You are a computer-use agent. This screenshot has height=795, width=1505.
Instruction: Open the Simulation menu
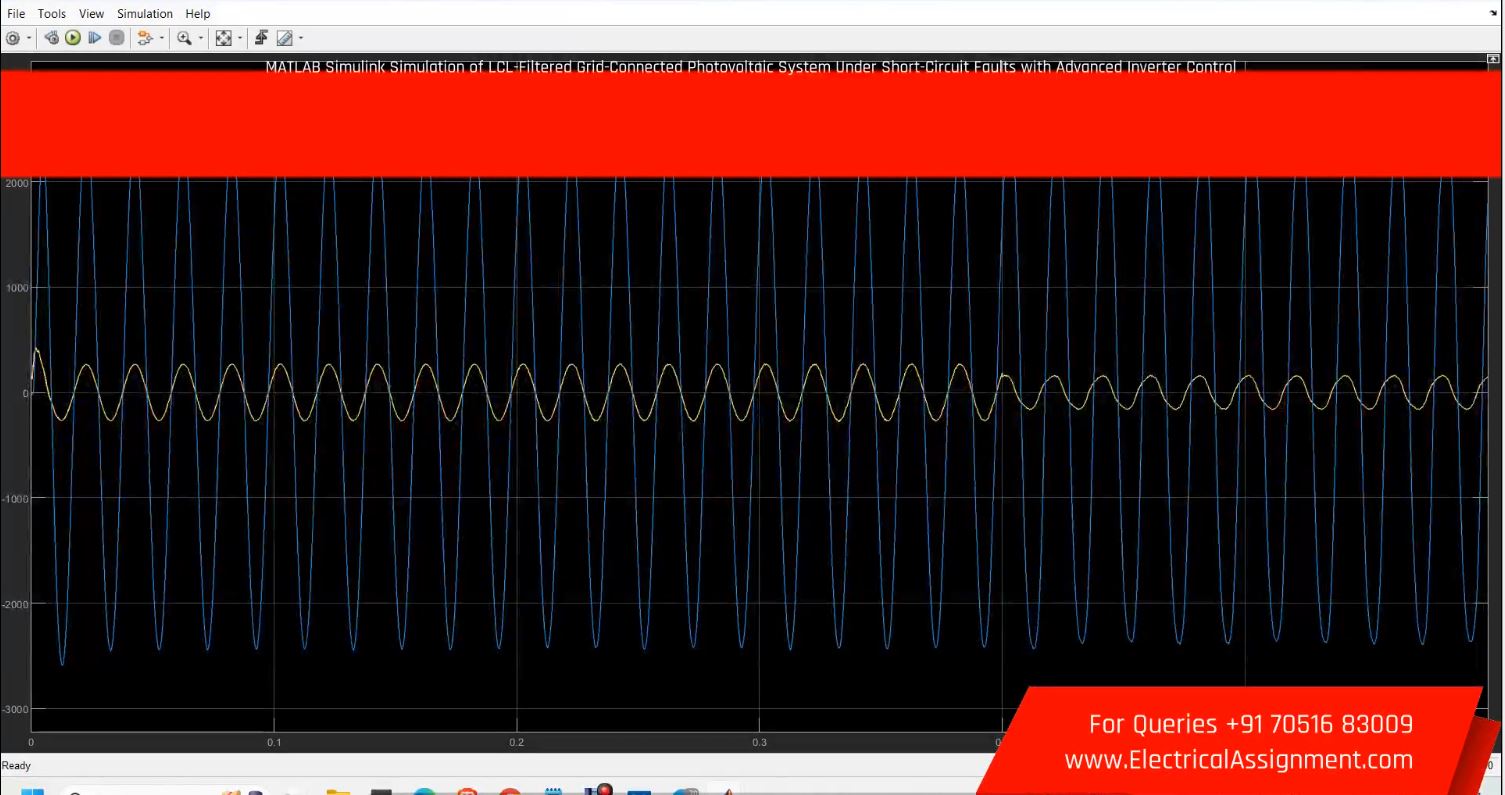pos(144,14)
